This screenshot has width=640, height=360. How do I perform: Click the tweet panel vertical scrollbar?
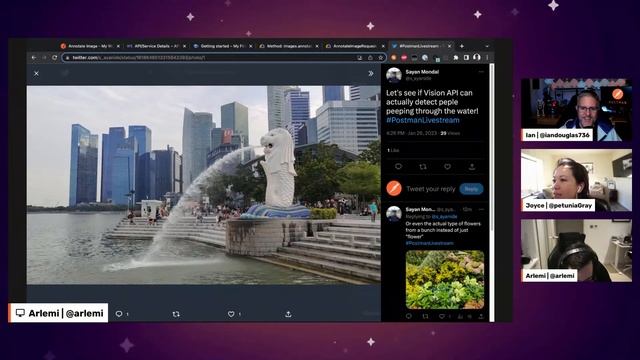click(492, 147)
